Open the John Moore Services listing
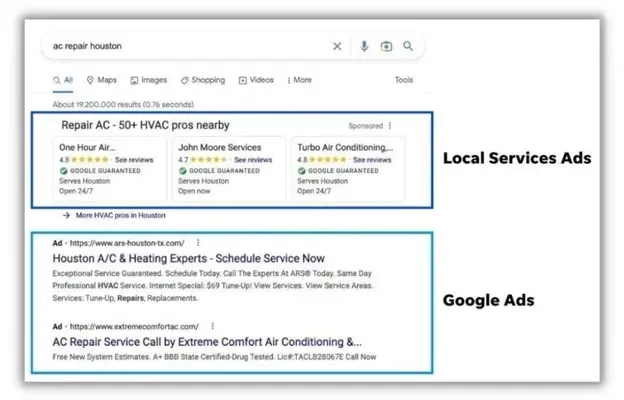Image resolution: width=624 pixels, height=400 pixels. tap(220, 147)
